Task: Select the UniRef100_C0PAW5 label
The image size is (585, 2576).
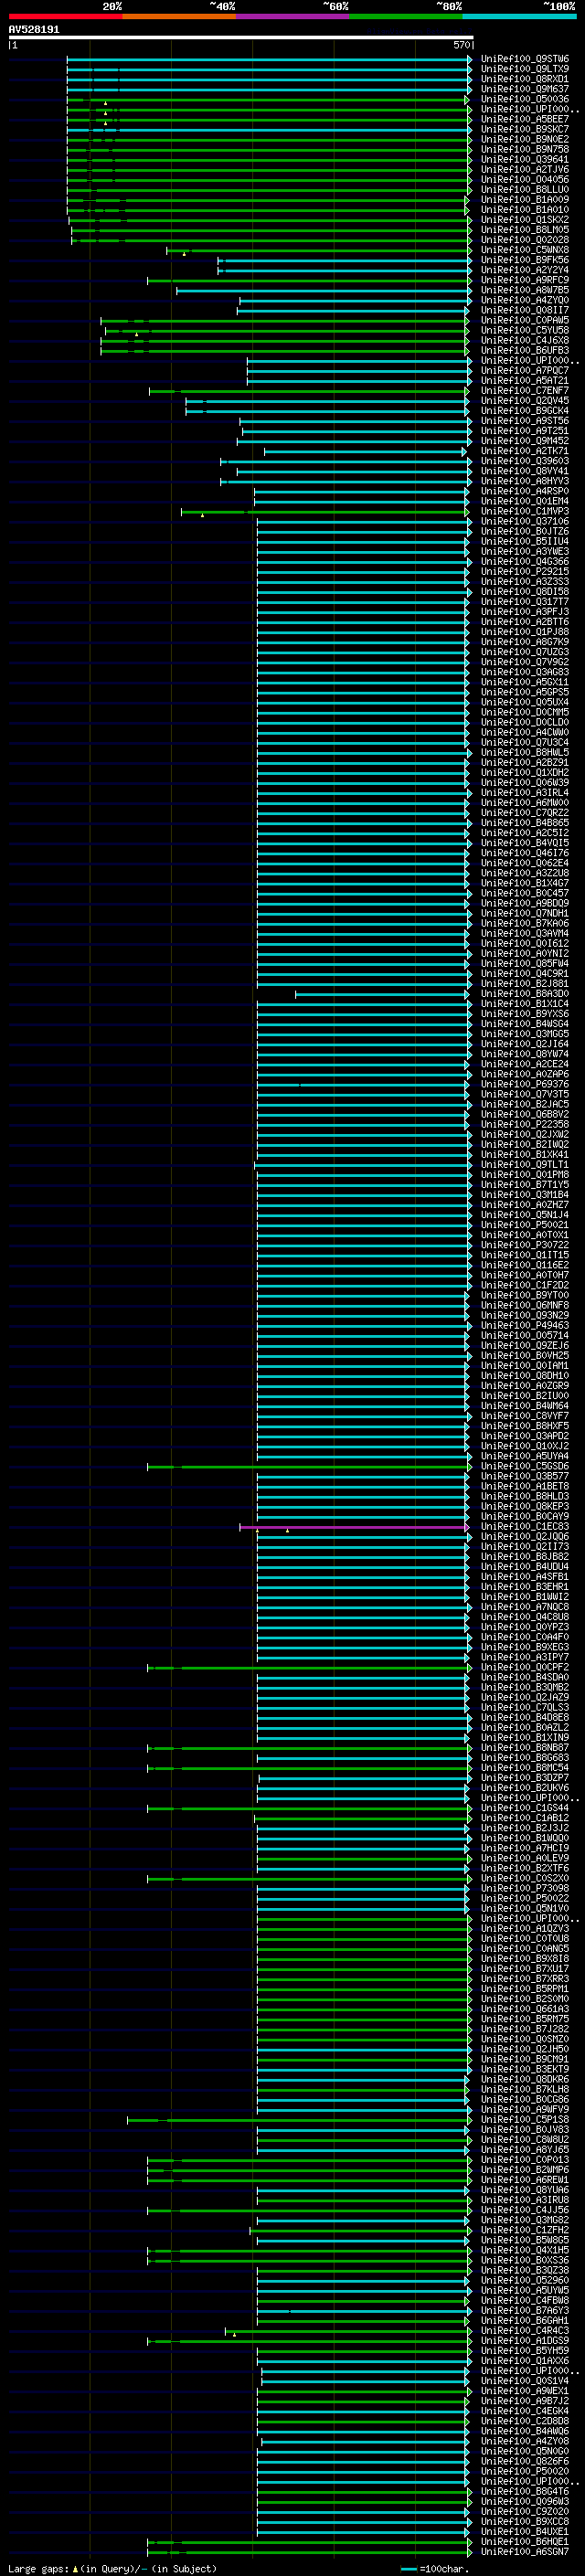Action: tap(525, 320)
